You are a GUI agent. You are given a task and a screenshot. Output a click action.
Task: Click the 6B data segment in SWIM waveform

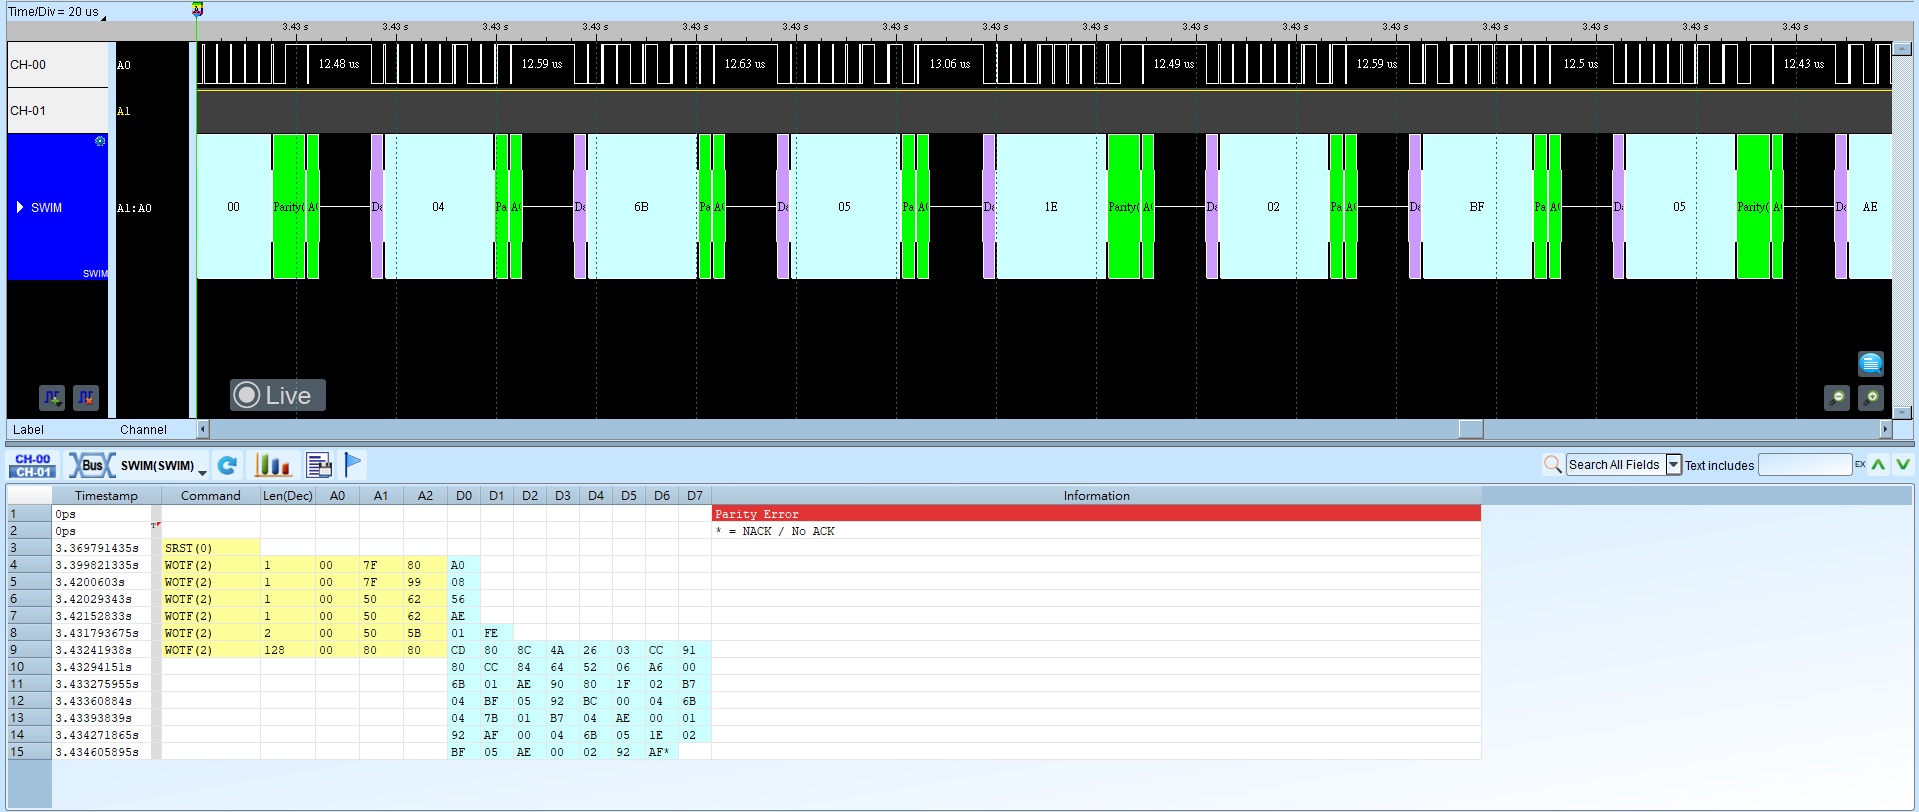(x=642, y=207)
